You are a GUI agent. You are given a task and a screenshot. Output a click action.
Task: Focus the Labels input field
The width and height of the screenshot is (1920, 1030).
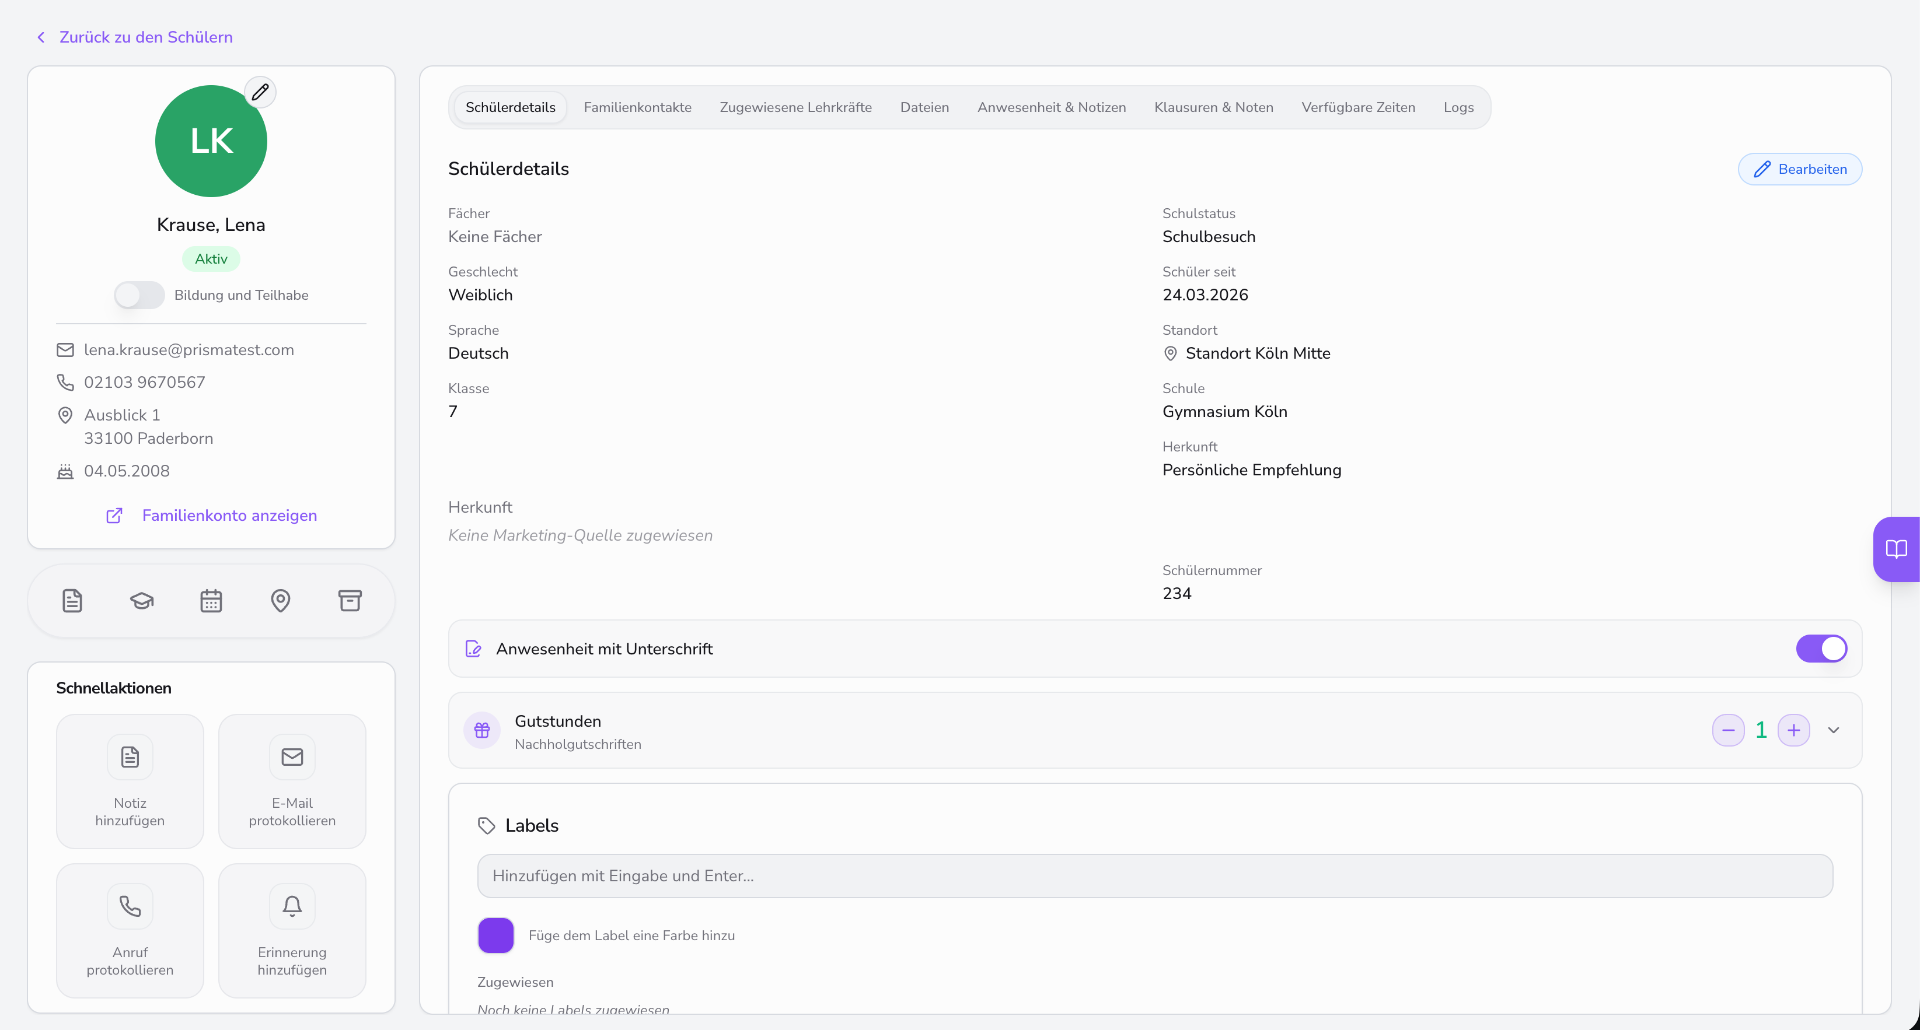(x=1155, y=876)
